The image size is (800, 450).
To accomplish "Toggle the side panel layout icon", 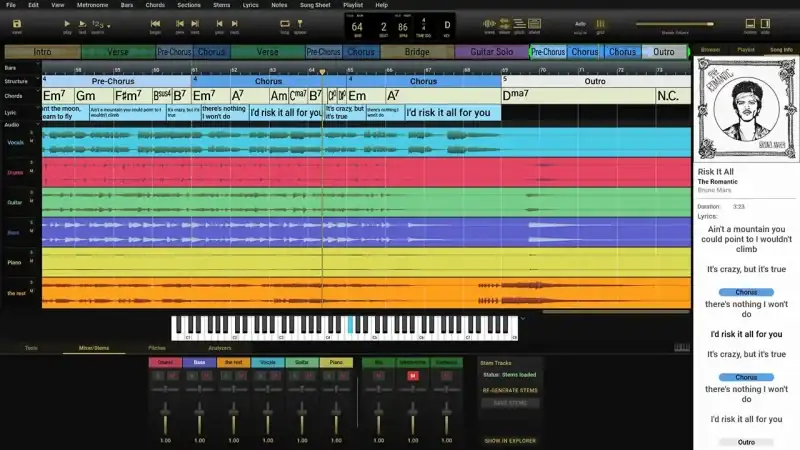I will (x=765, y=23).
